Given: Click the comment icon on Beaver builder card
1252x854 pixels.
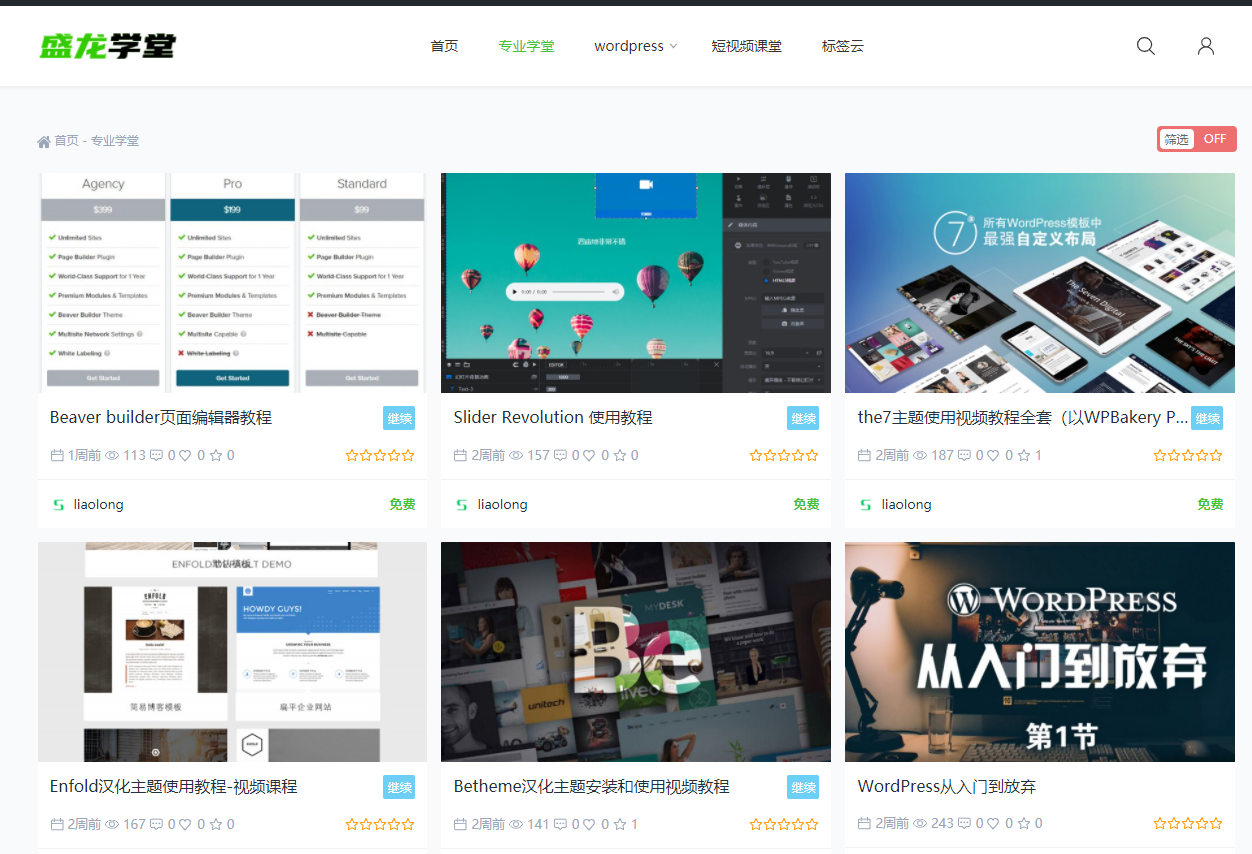Looking at the screenshot, I should (156, 455).
